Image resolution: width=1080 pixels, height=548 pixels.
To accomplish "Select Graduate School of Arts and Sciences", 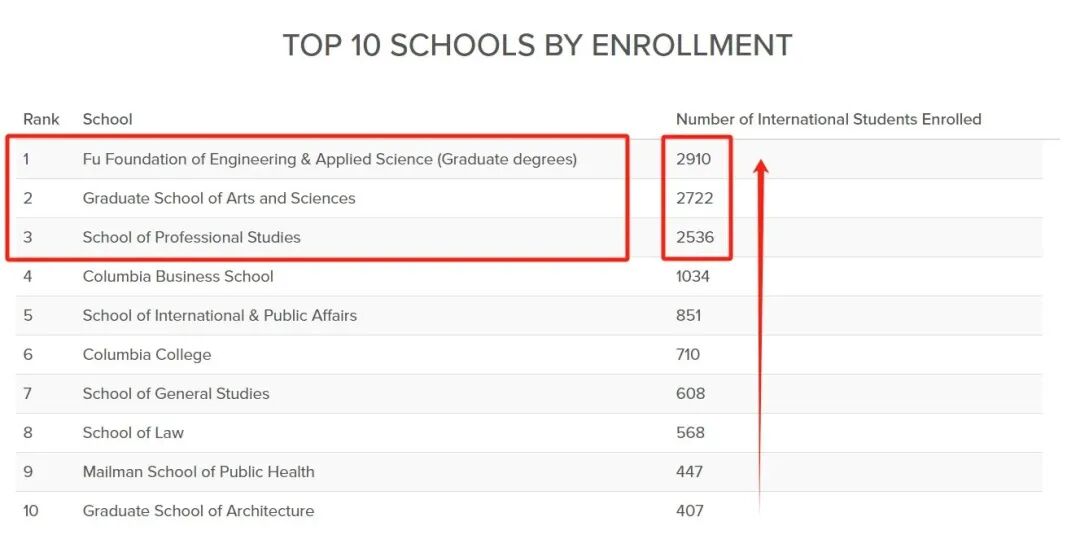I will click(x=219, y=198).
